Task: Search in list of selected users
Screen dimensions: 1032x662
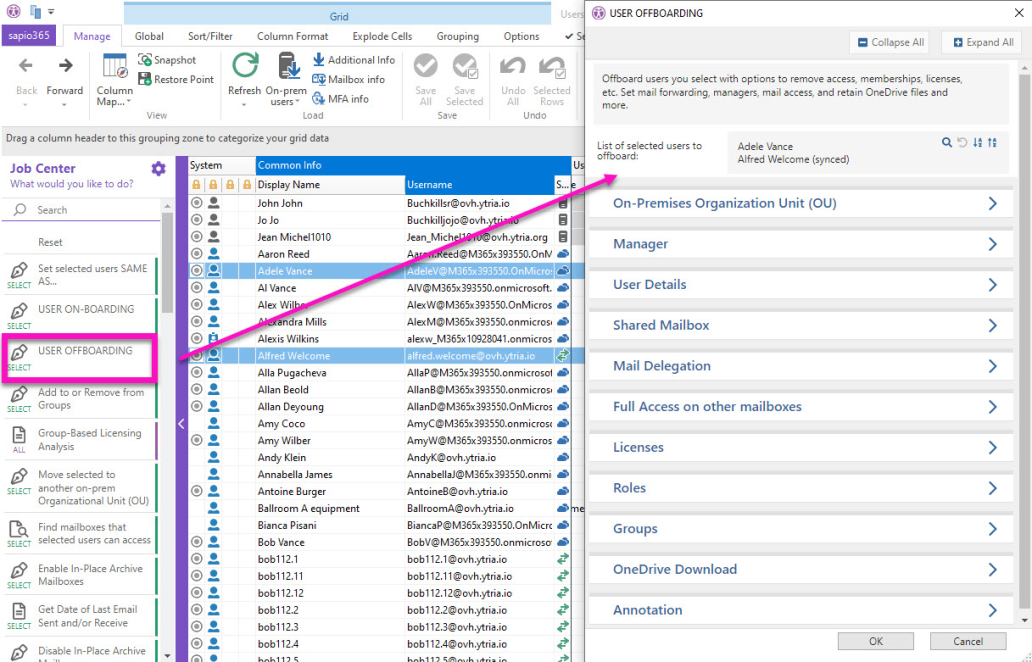Action: 946,142
